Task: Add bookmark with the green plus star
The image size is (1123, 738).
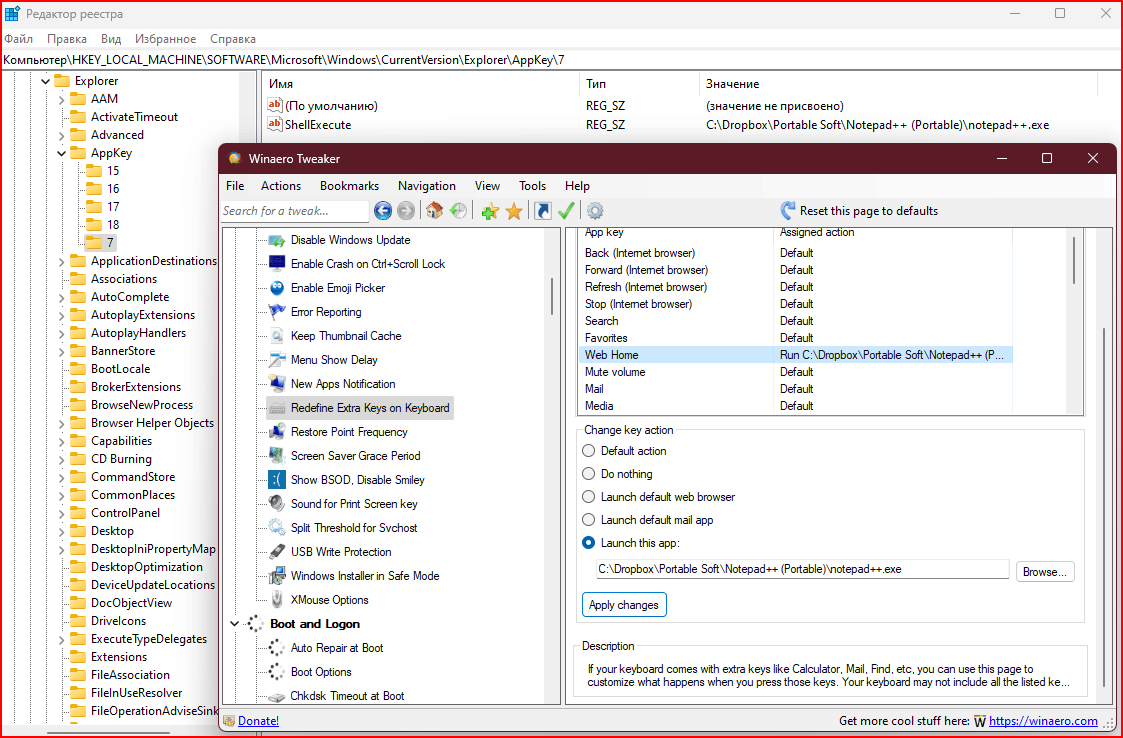Action: pyautogui.click(x=490, y=211)
